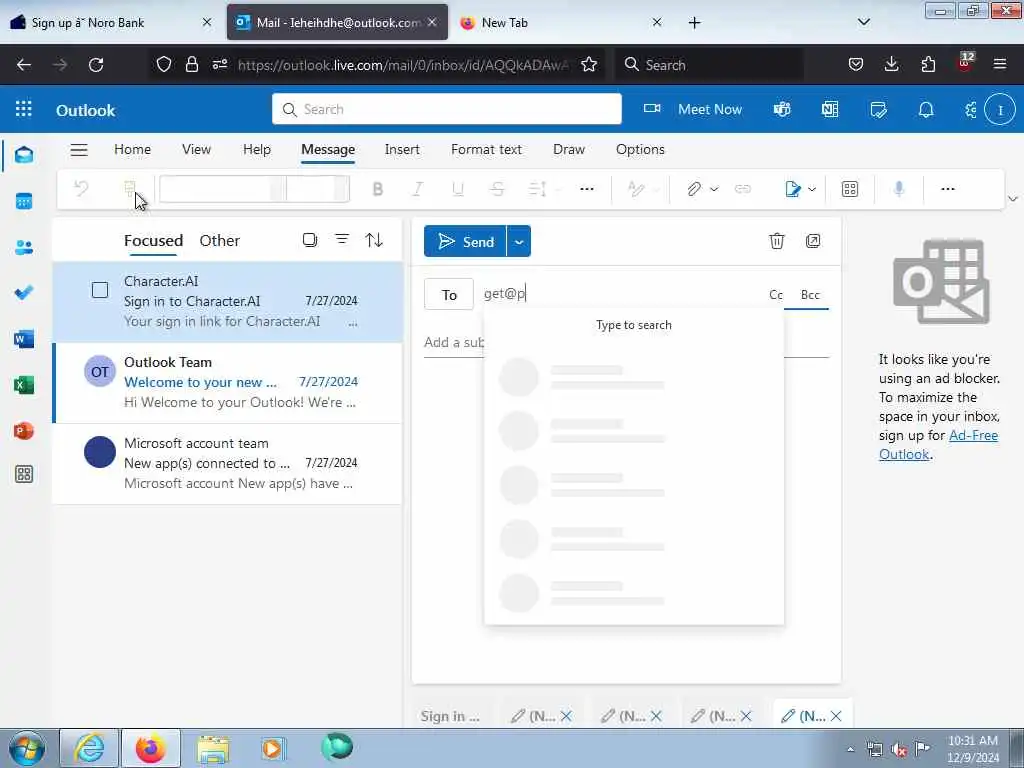Open the Draw ribbon tab

point(569,150)
